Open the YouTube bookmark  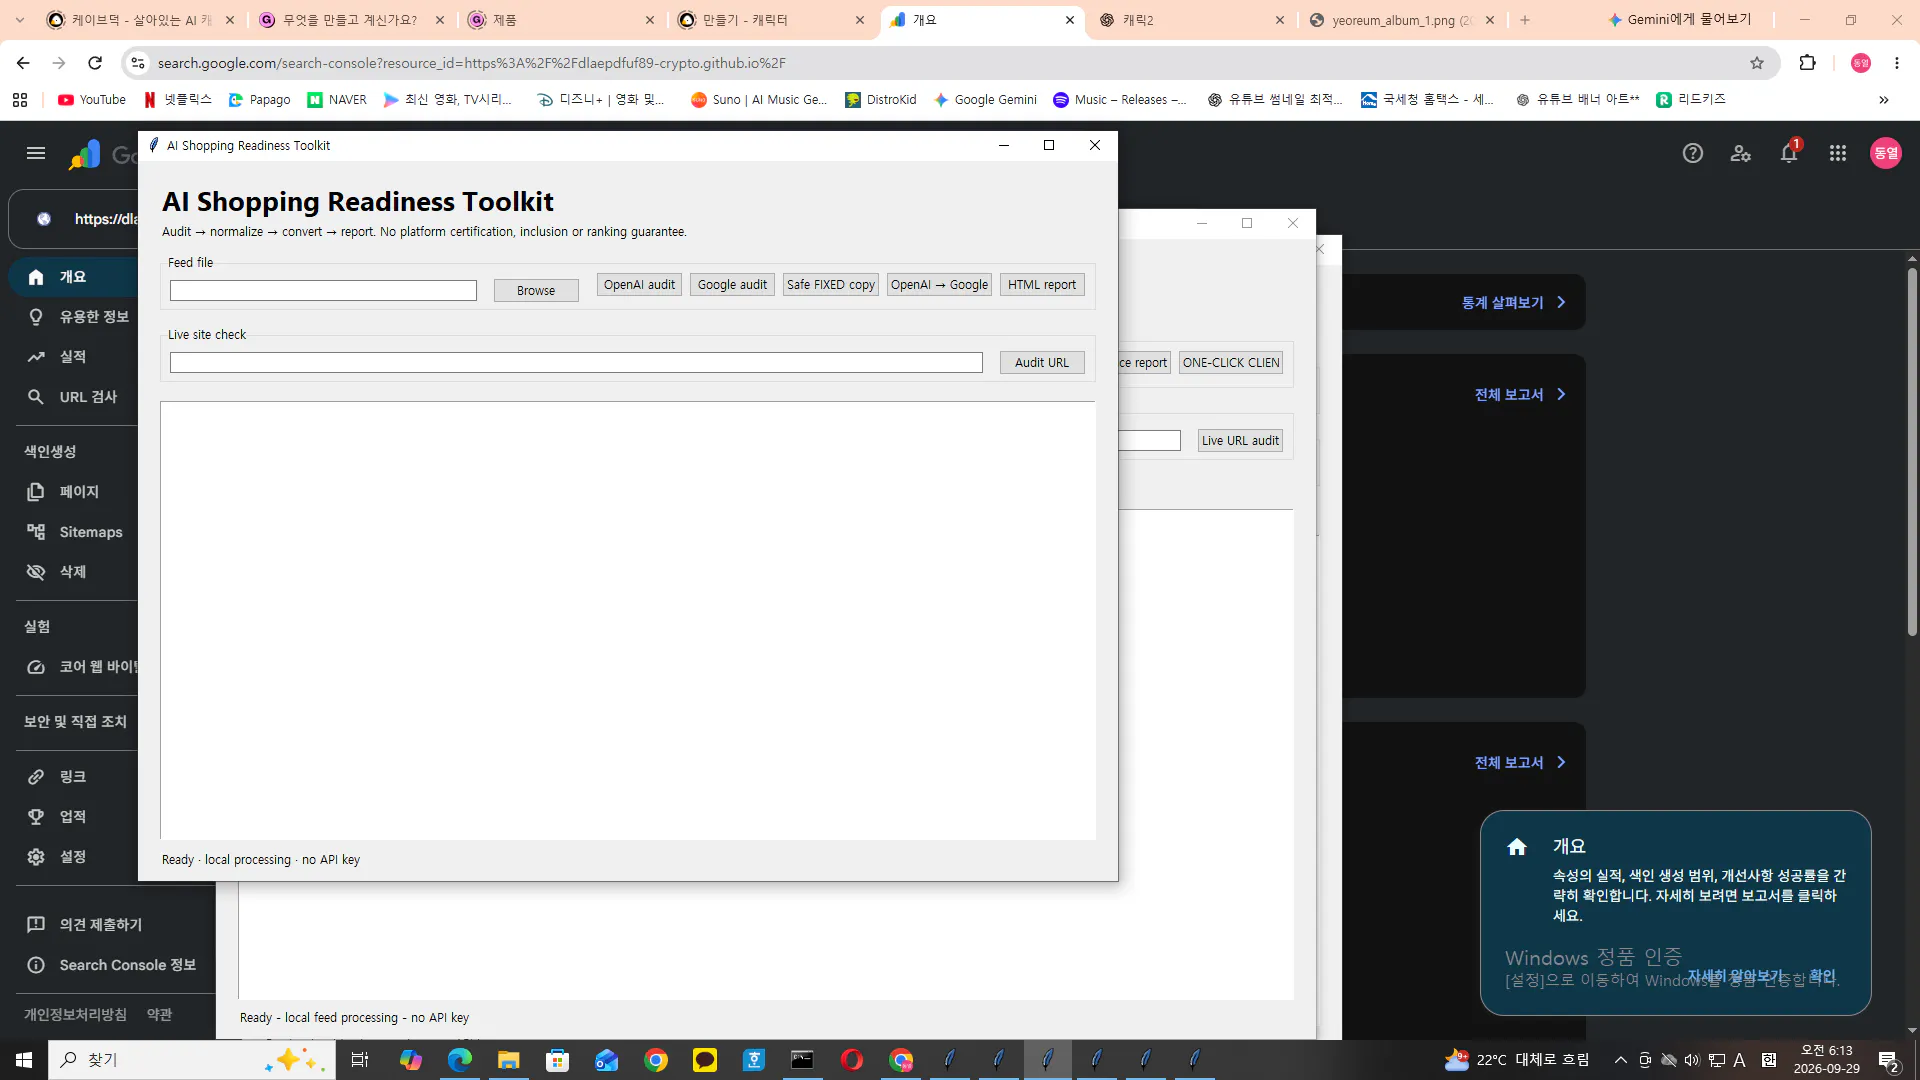tap(92, 100)
